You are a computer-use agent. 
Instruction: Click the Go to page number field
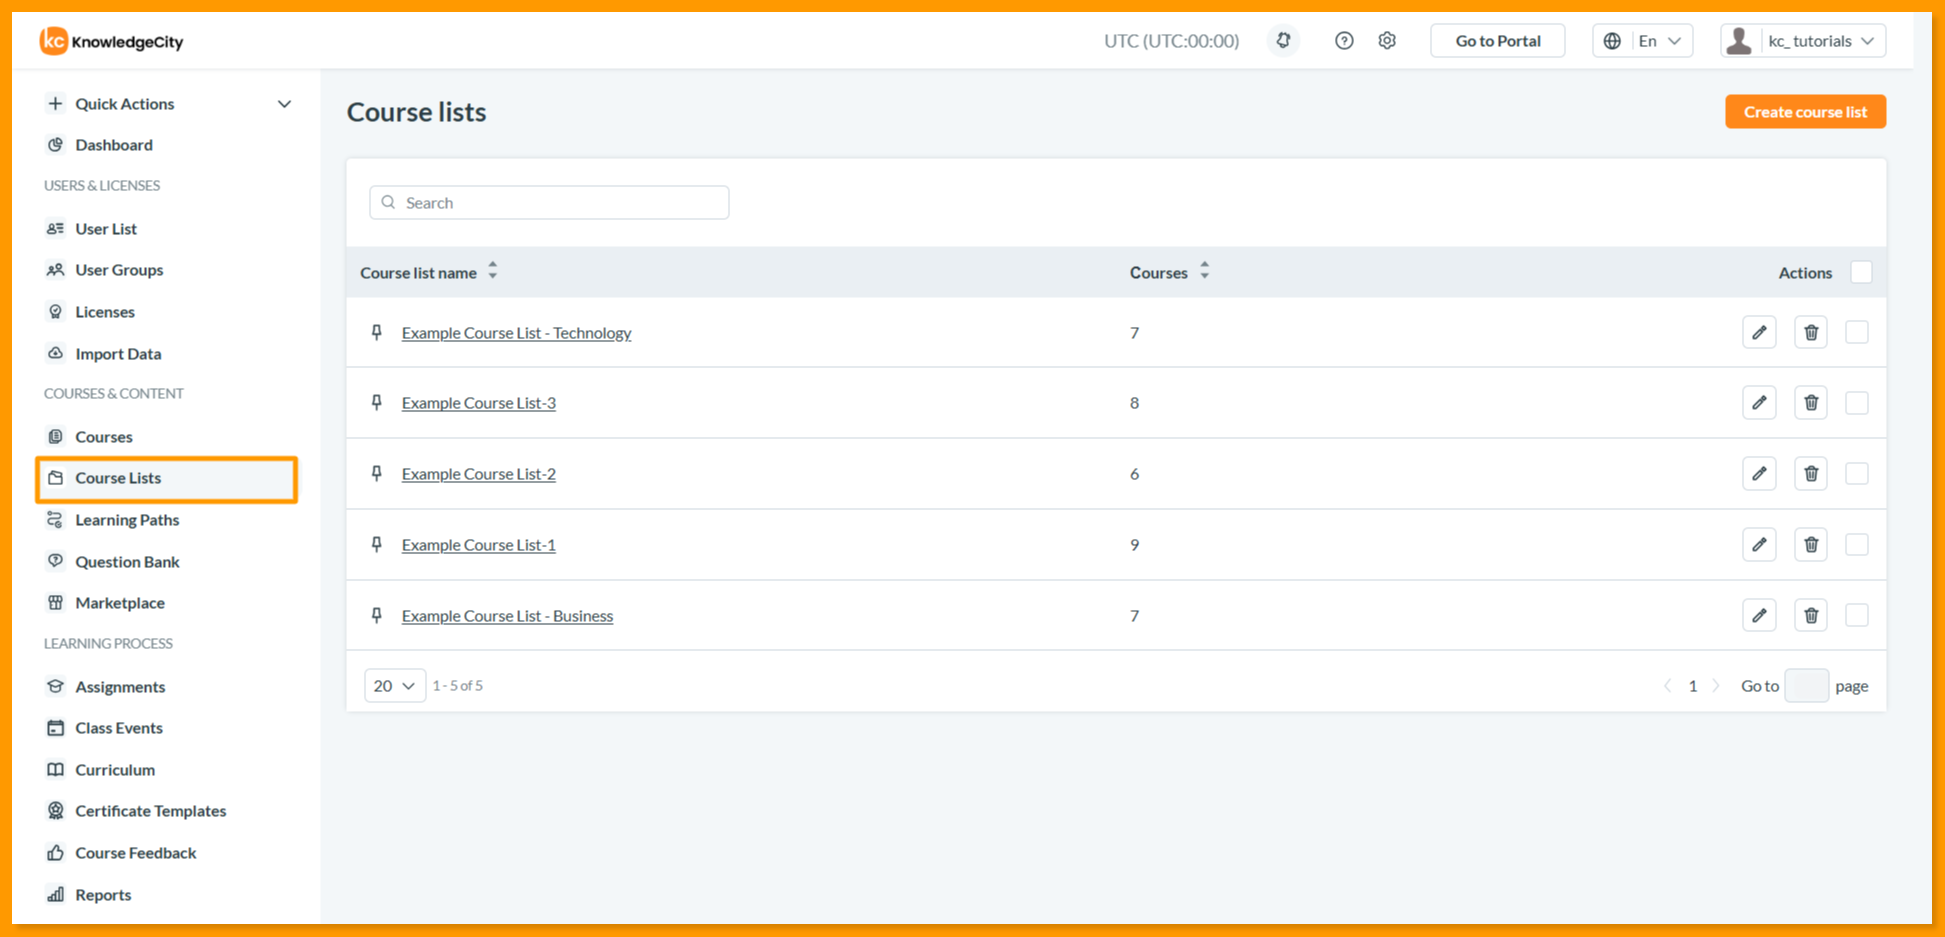pyautogui.click(x=1806, y=686)
